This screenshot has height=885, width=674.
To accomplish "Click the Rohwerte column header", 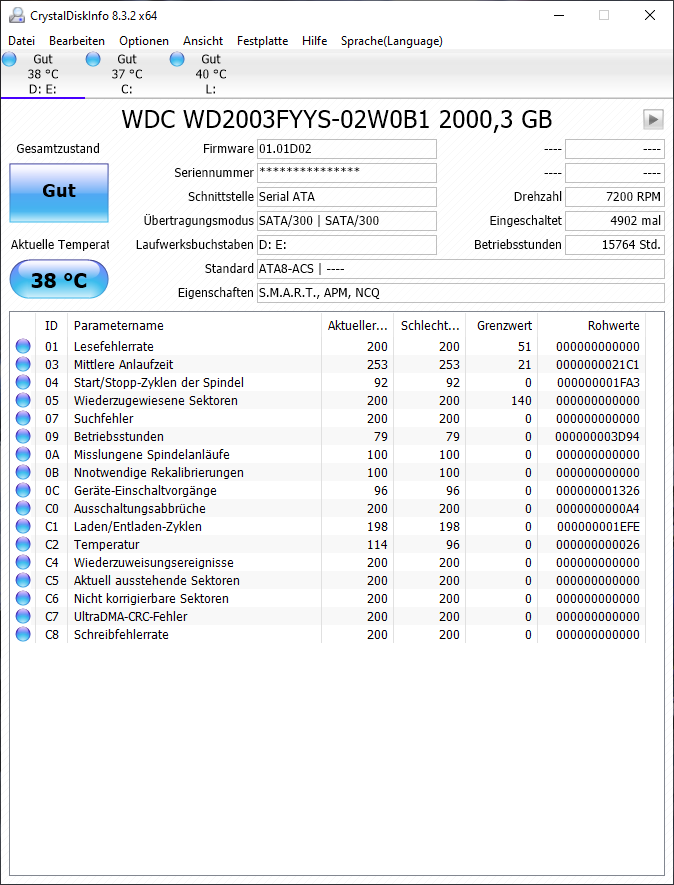I will pos(592,326).
